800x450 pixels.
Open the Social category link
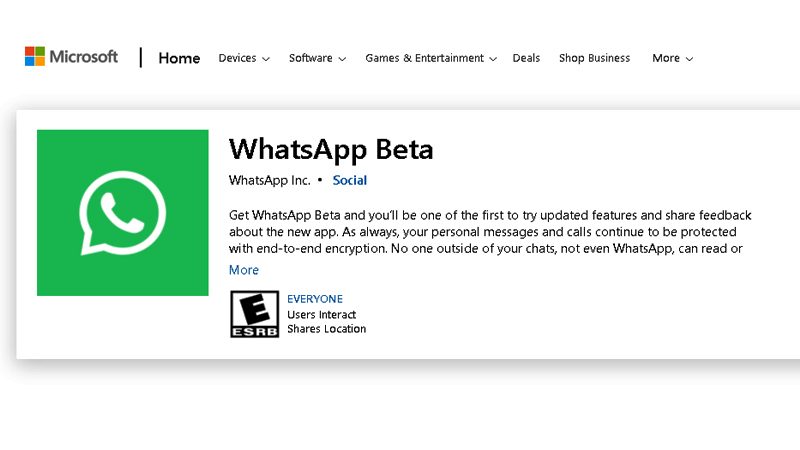(350, 181)
